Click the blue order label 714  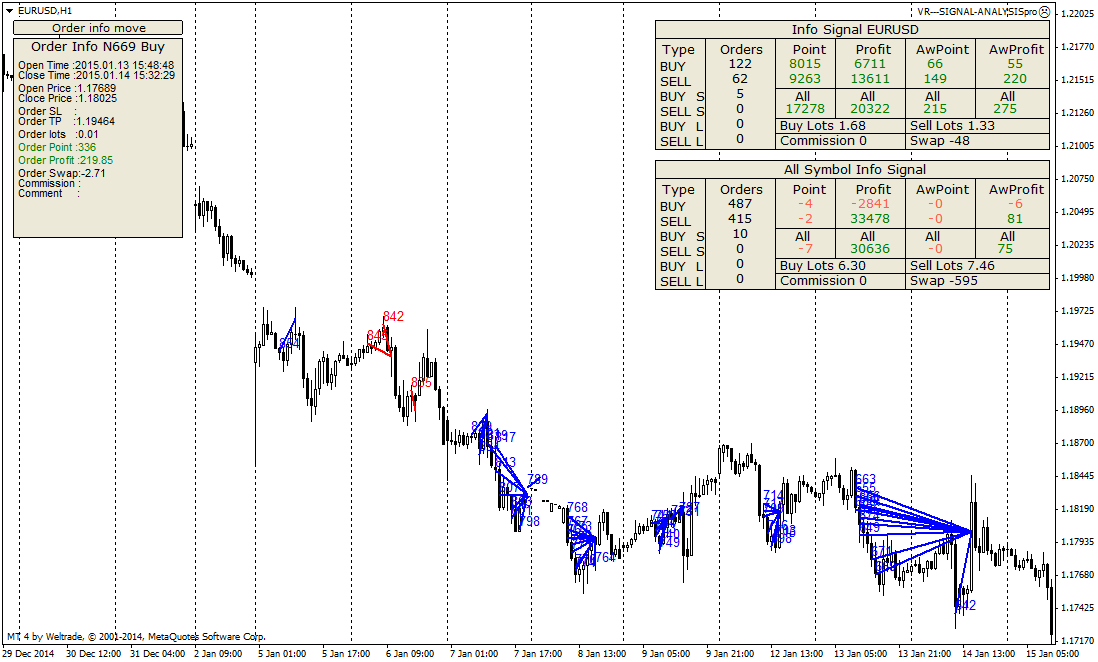pos(773,496)
